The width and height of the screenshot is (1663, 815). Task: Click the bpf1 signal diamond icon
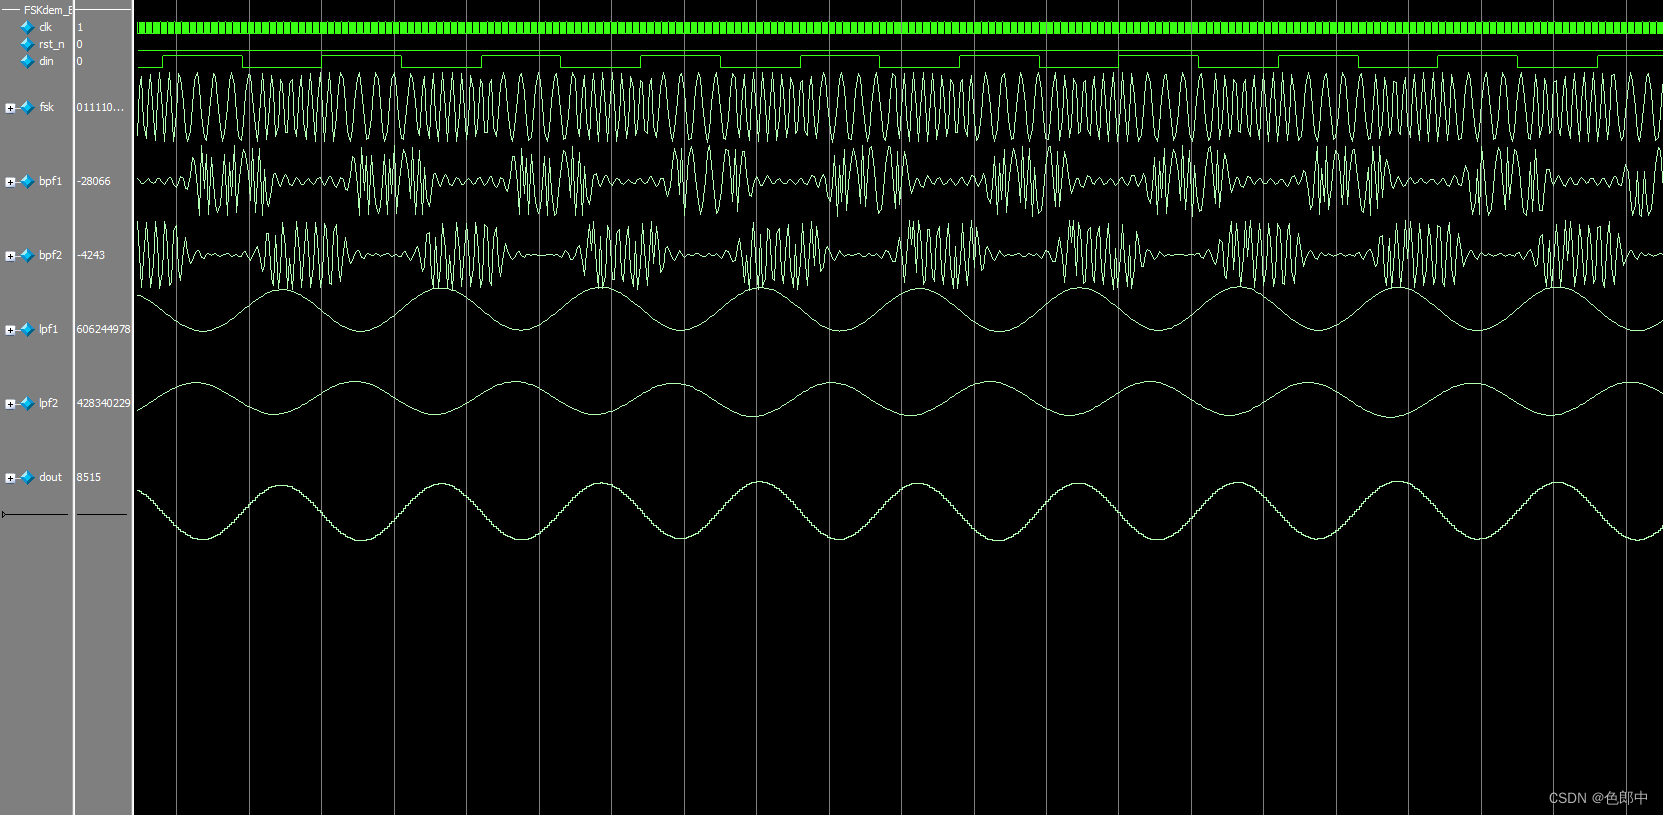coord(27,181)
